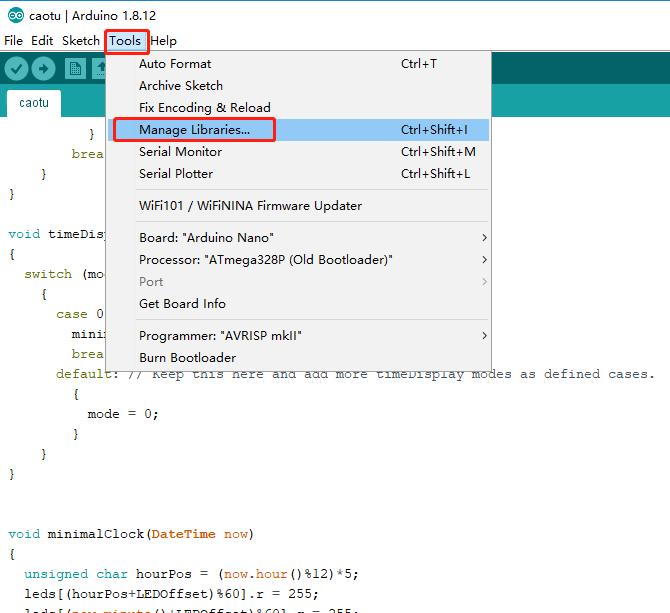Click Get Board Info

point(298,304)
